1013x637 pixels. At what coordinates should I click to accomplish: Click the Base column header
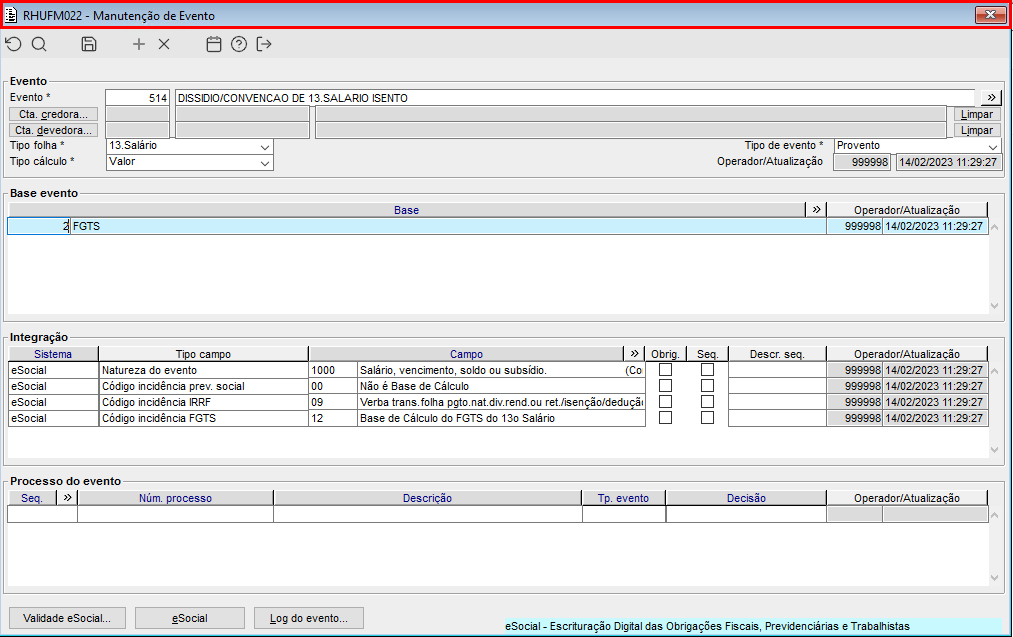tap(407, 210)
